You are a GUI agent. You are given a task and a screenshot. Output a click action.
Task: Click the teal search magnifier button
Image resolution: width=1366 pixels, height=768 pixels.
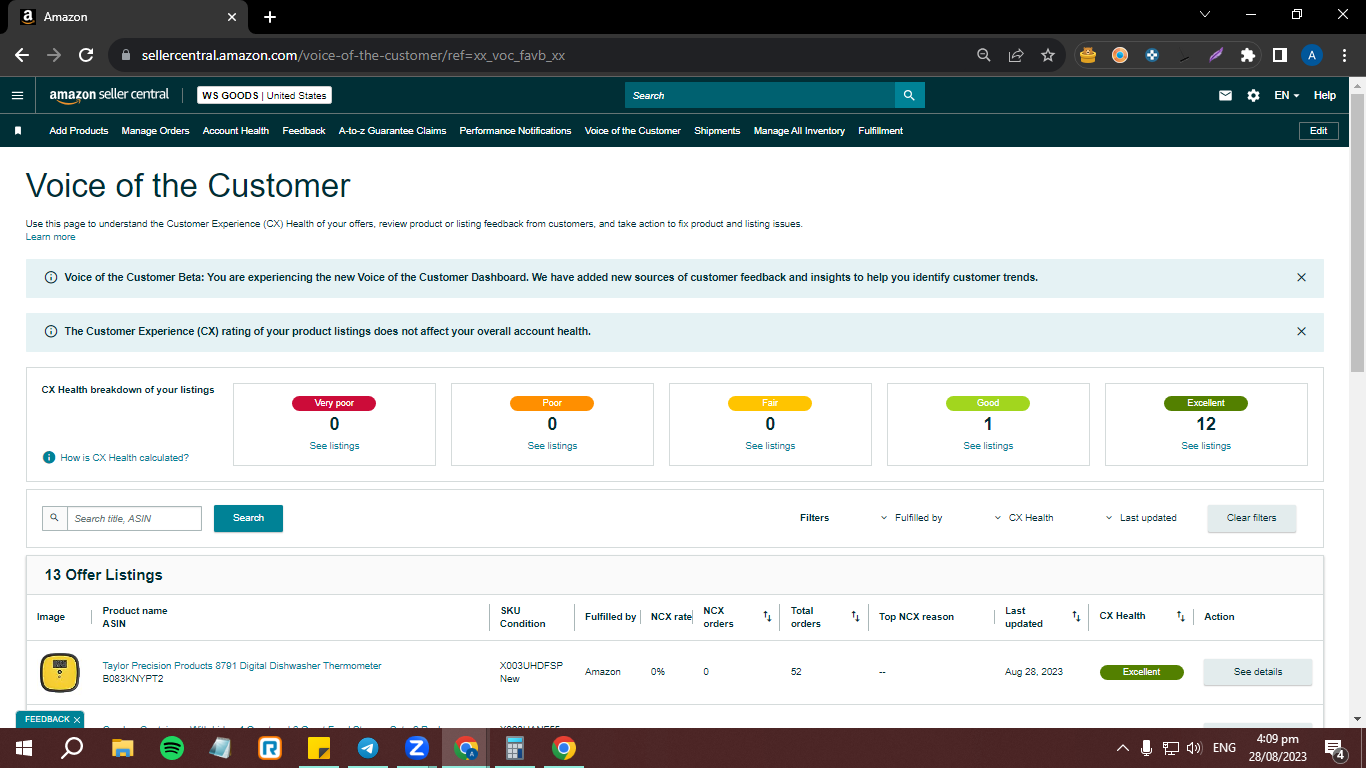coord(909,95)
